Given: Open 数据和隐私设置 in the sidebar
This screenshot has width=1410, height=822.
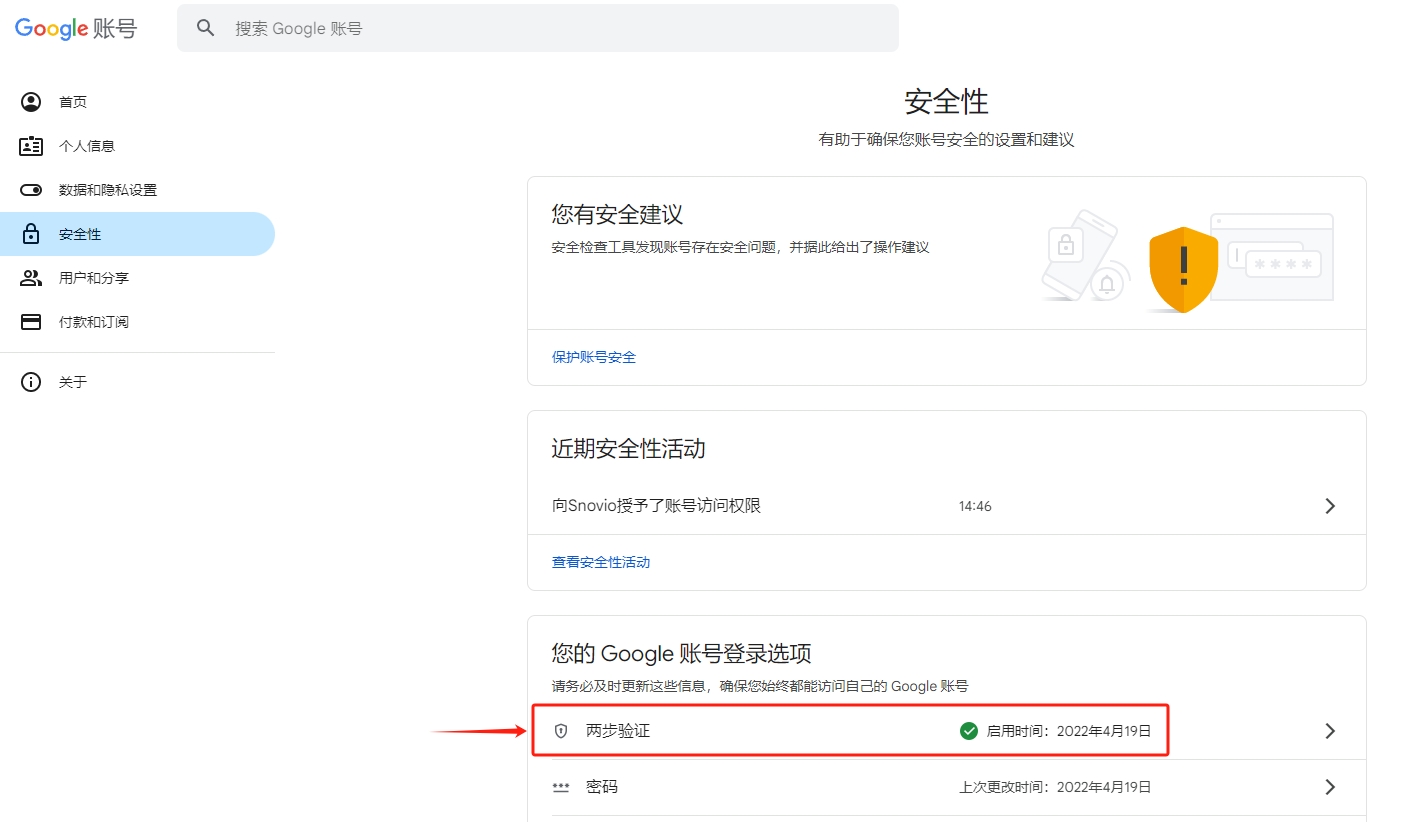Looking at the screenshot, I should (x=137, y=190).
